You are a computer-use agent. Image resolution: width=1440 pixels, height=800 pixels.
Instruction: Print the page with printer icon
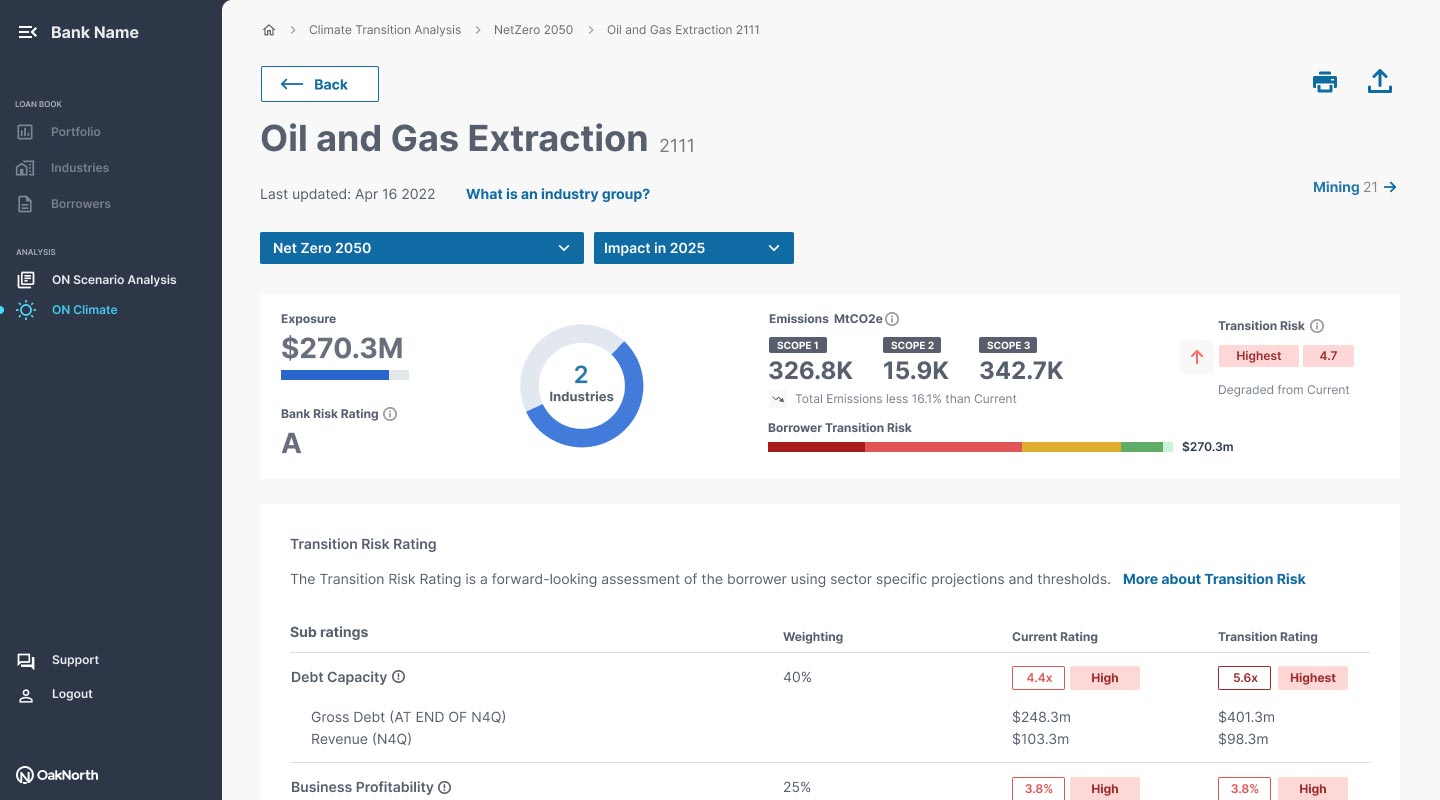[1325, 83]
